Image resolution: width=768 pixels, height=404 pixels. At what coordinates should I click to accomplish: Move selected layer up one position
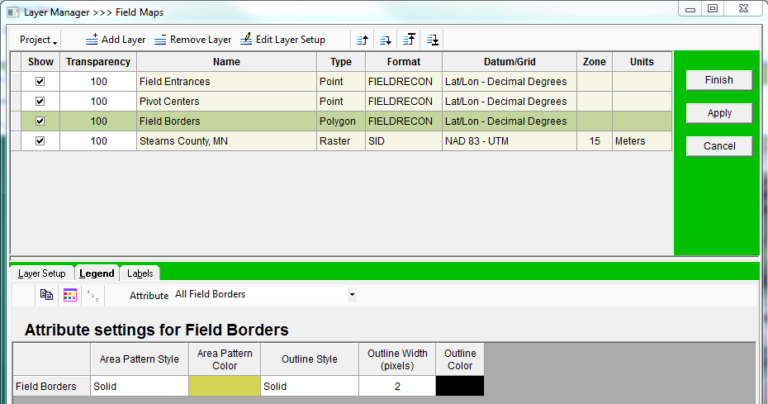click(362, 40)
